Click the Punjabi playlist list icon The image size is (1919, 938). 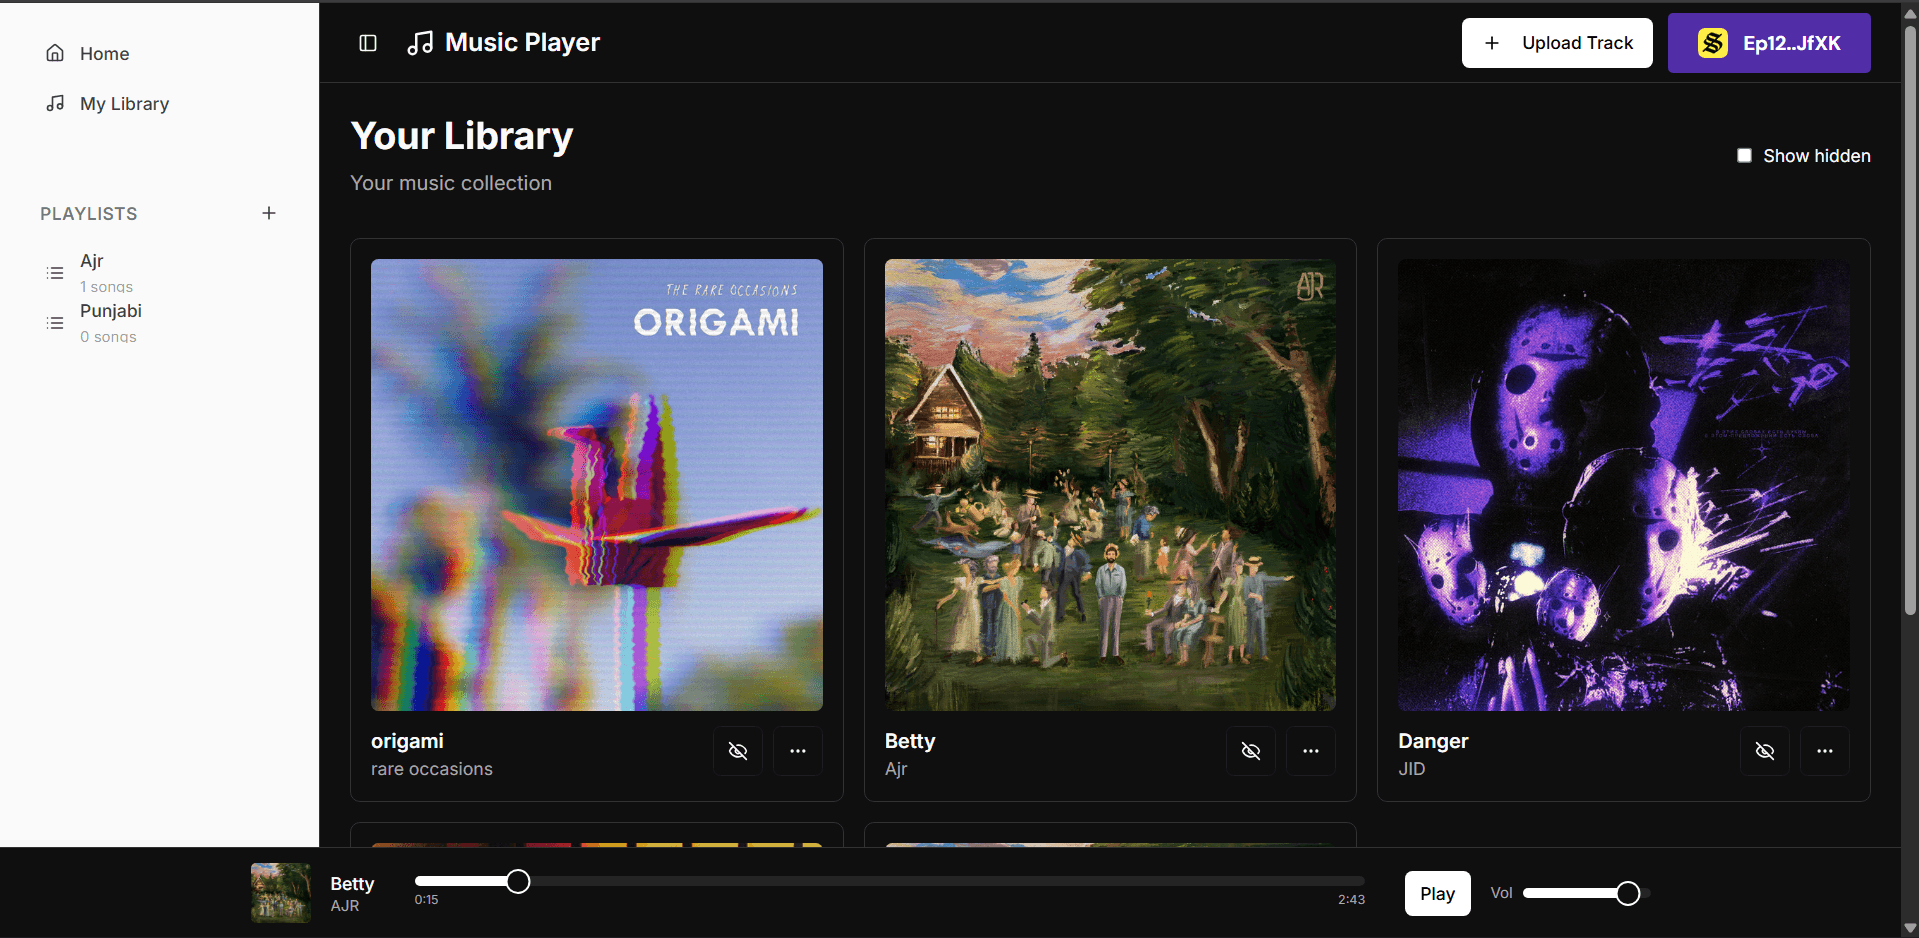tap(55, 322)
